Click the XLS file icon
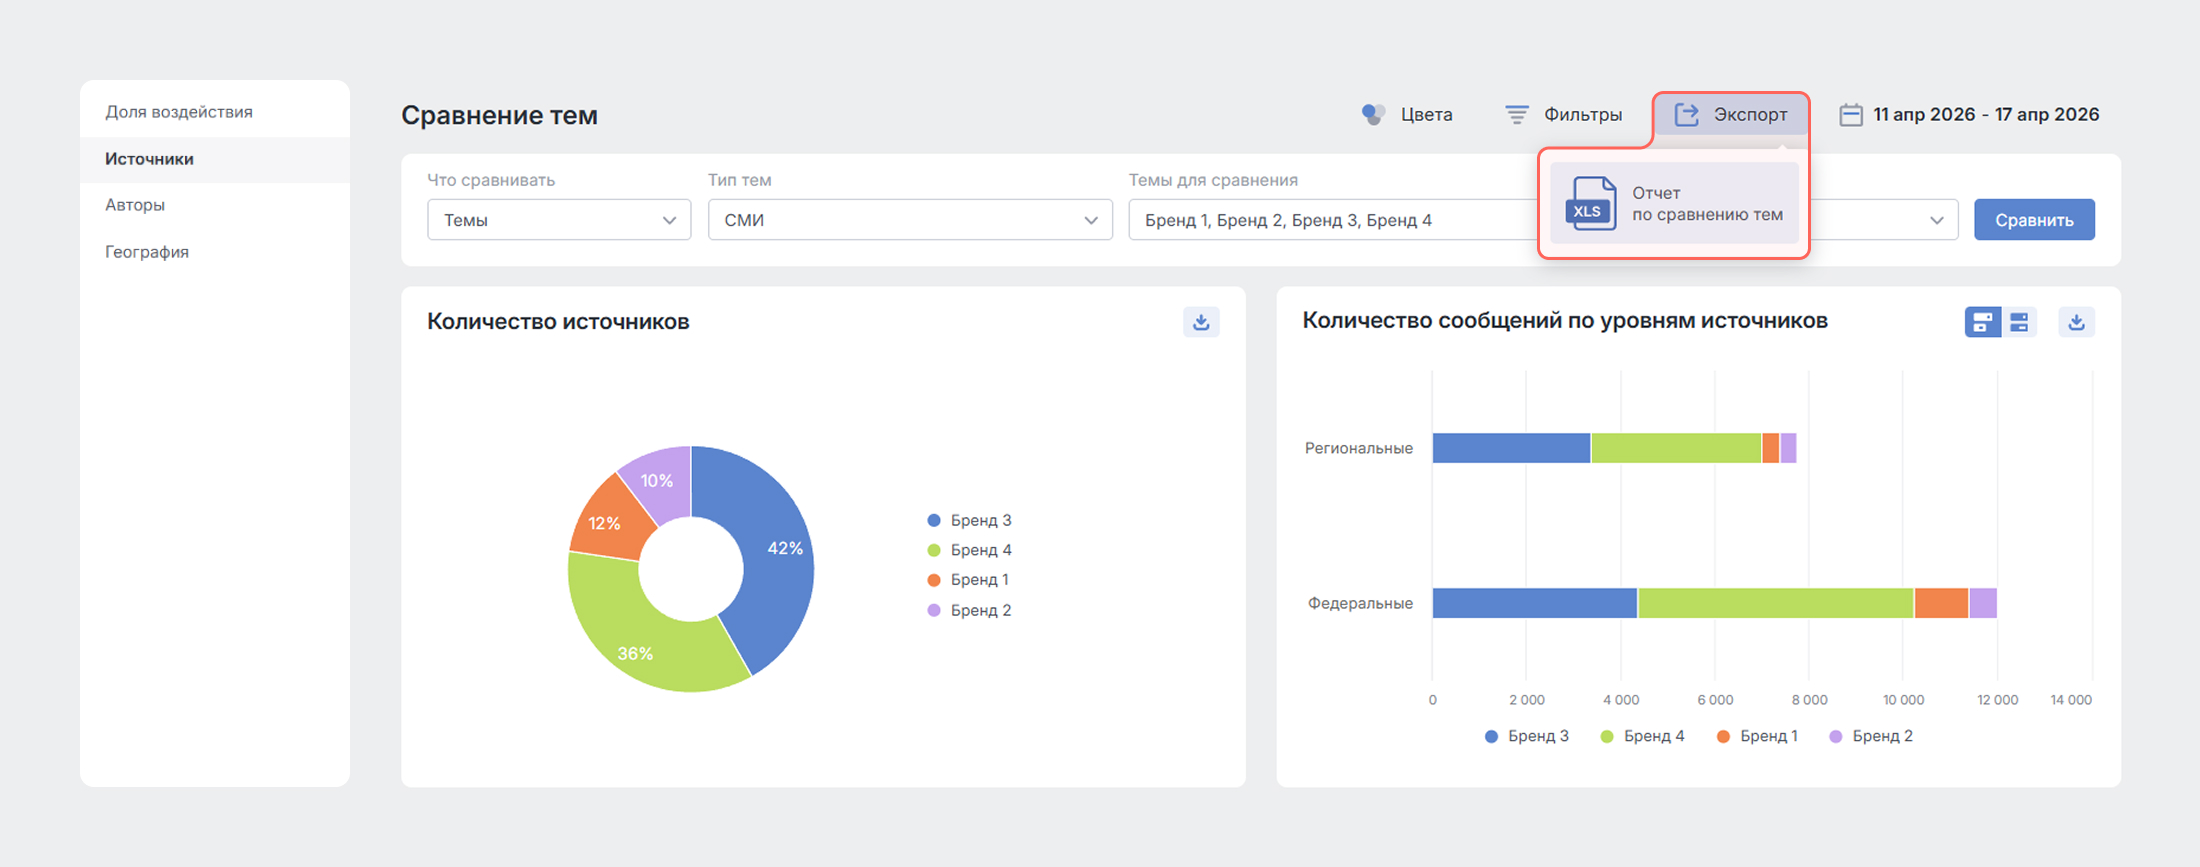2200x867 pixels. (x=1589, y=203)
